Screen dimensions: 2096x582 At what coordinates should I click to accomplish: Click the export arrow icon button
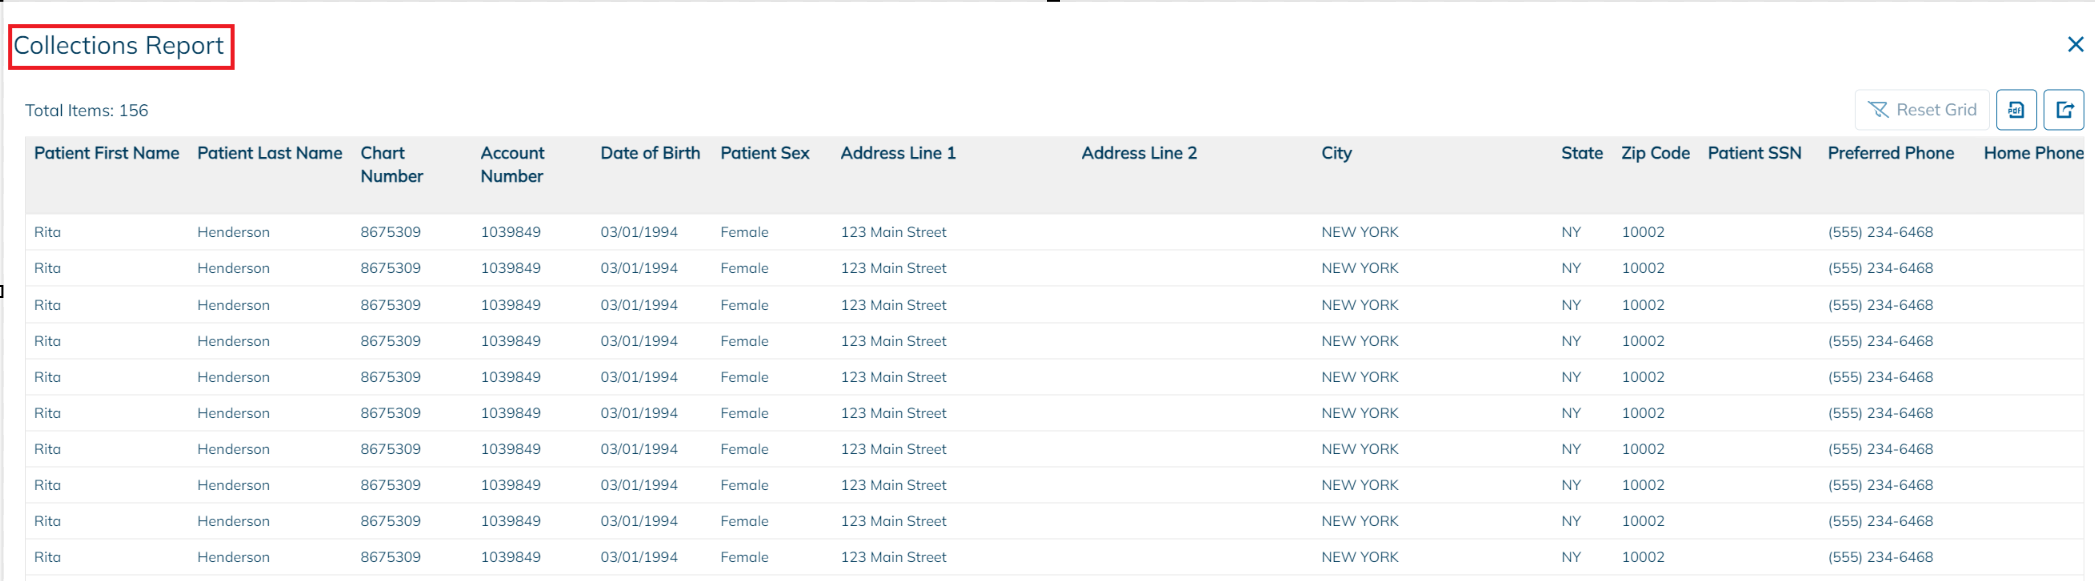(x=2063, y=110)
